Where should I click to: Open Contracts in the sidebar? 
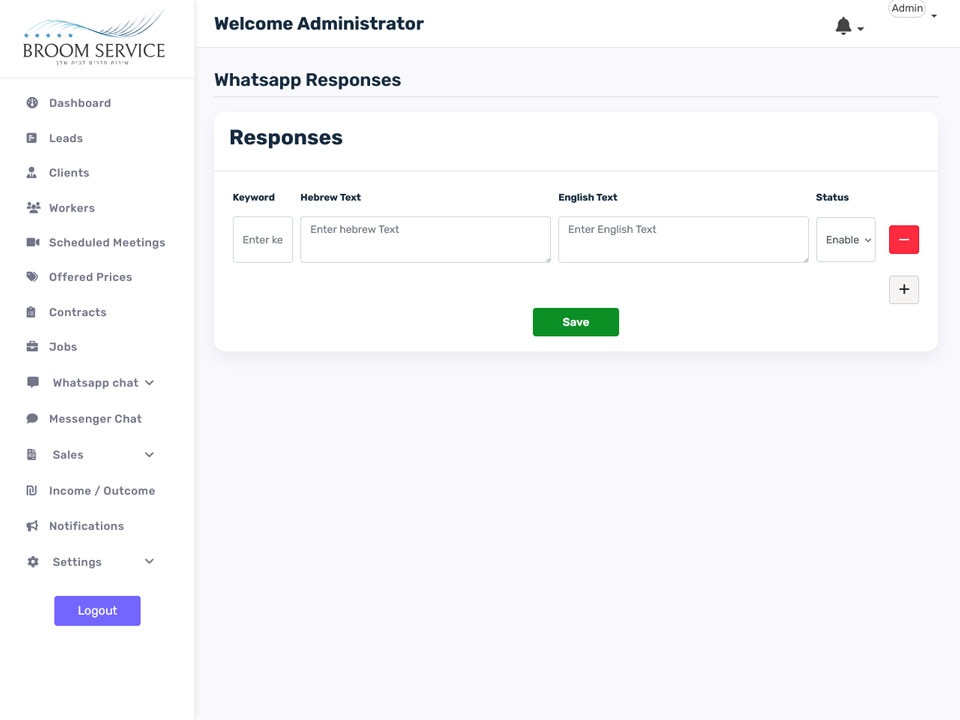click(77, 312)
